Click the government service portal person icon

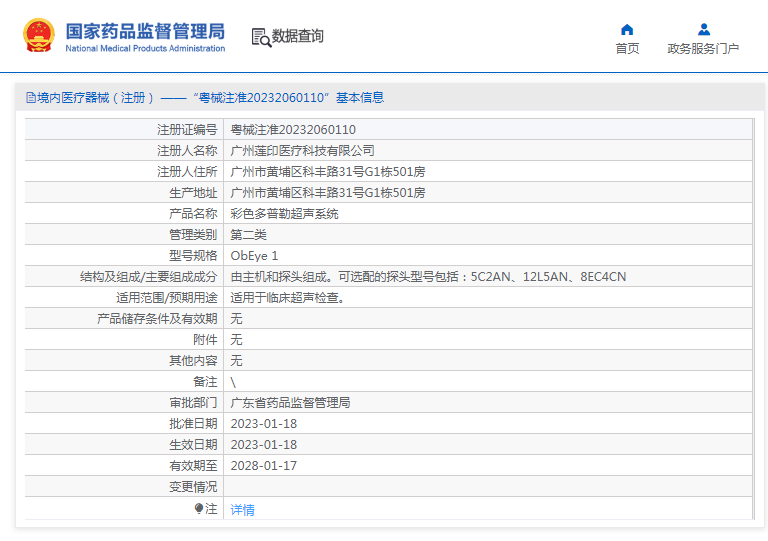[704, 30]
